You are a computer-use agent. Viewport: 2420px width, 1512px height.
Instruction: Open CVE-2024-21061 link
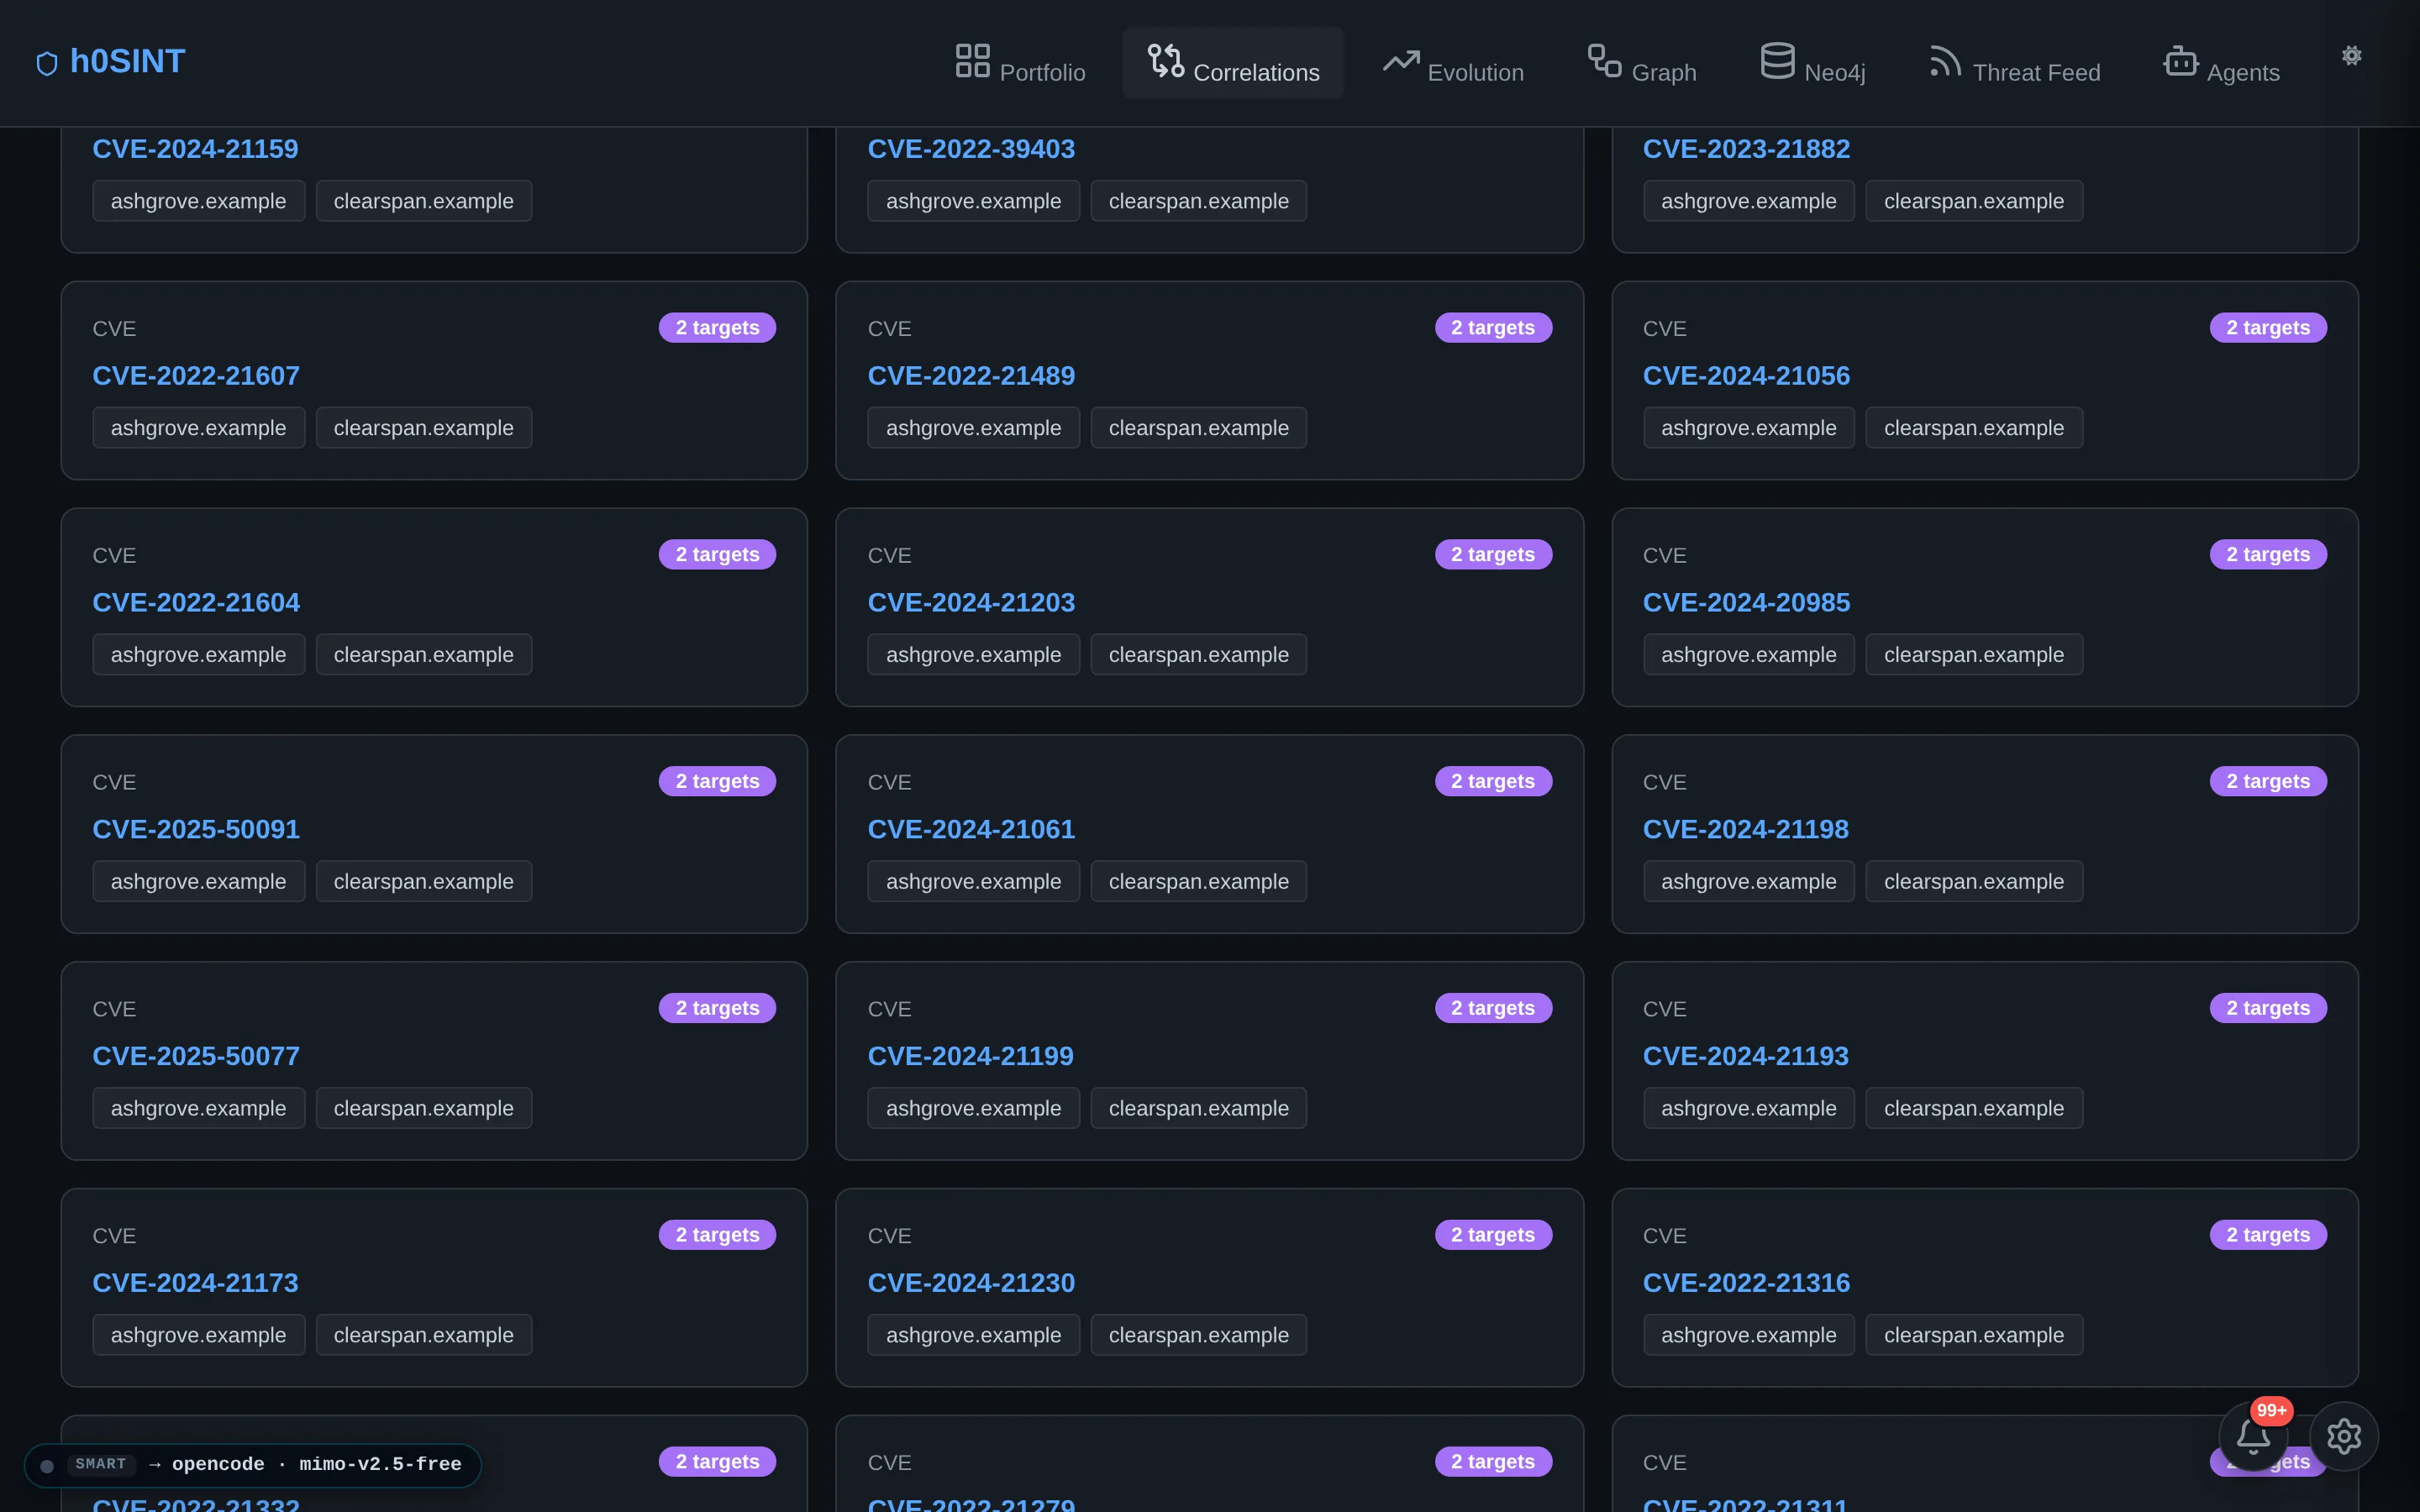[971, 830]
